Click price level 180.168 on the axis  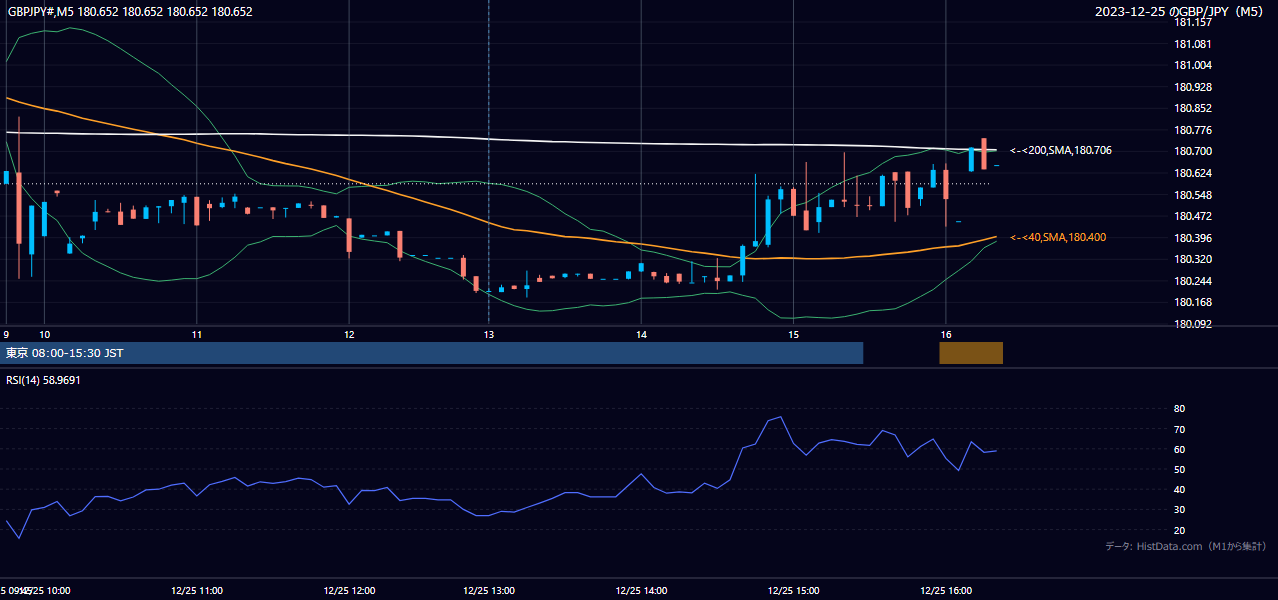pos(1192,302)
